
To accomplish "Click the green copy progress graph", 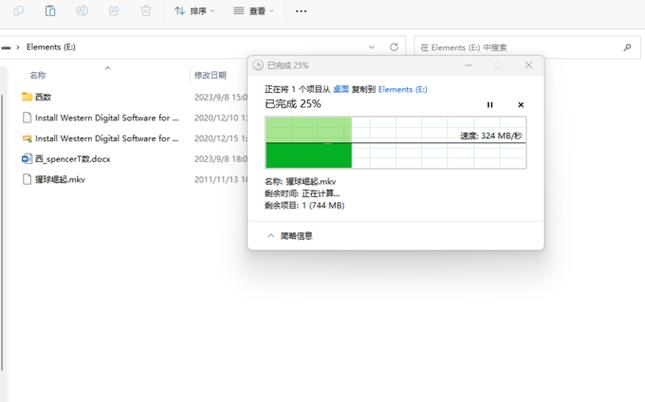I will 396,143.
